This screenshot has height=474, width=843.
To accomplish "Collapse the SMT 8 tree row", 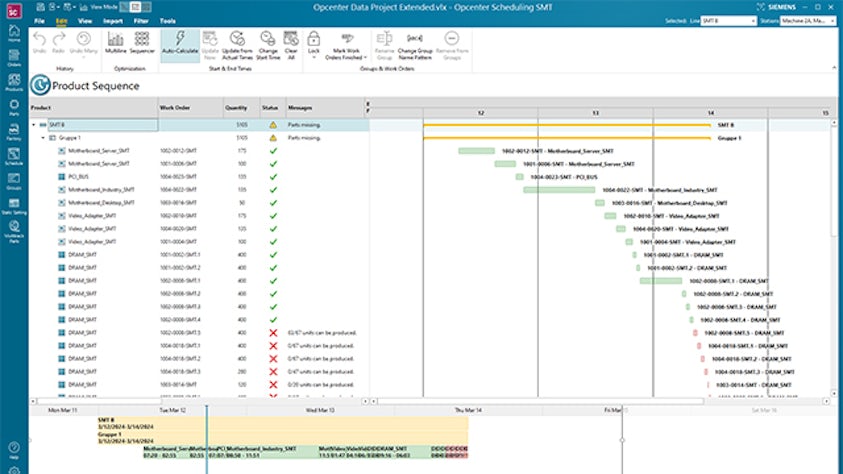I will pos(34,125).
